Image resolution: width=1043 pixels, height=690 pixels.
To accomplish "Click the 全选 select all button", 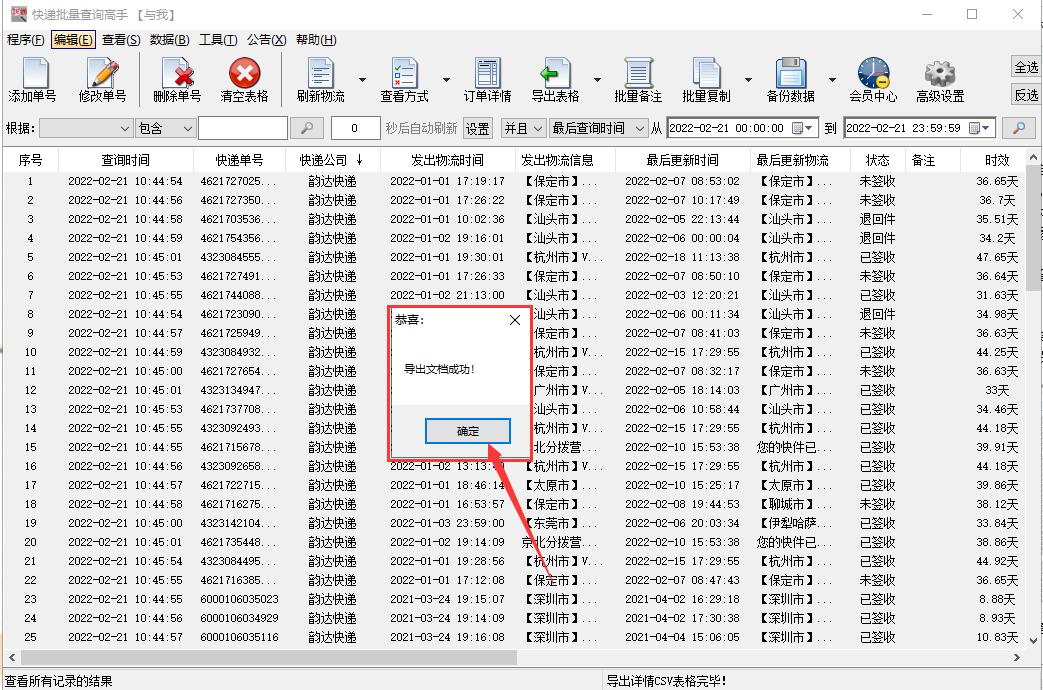I will [1026, 67].
